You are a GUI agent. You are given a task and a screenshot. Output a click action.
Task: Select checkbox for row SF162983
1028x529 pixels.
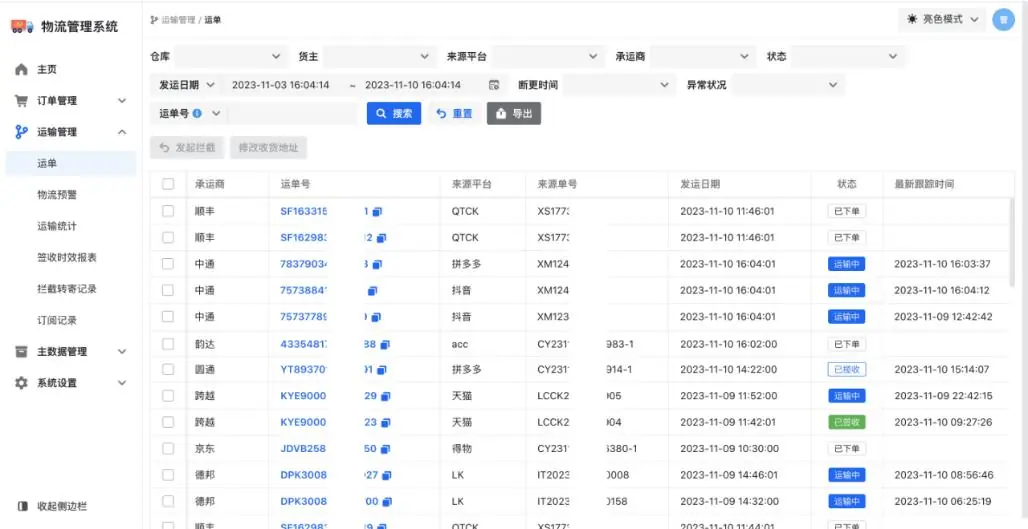(168, 237)
